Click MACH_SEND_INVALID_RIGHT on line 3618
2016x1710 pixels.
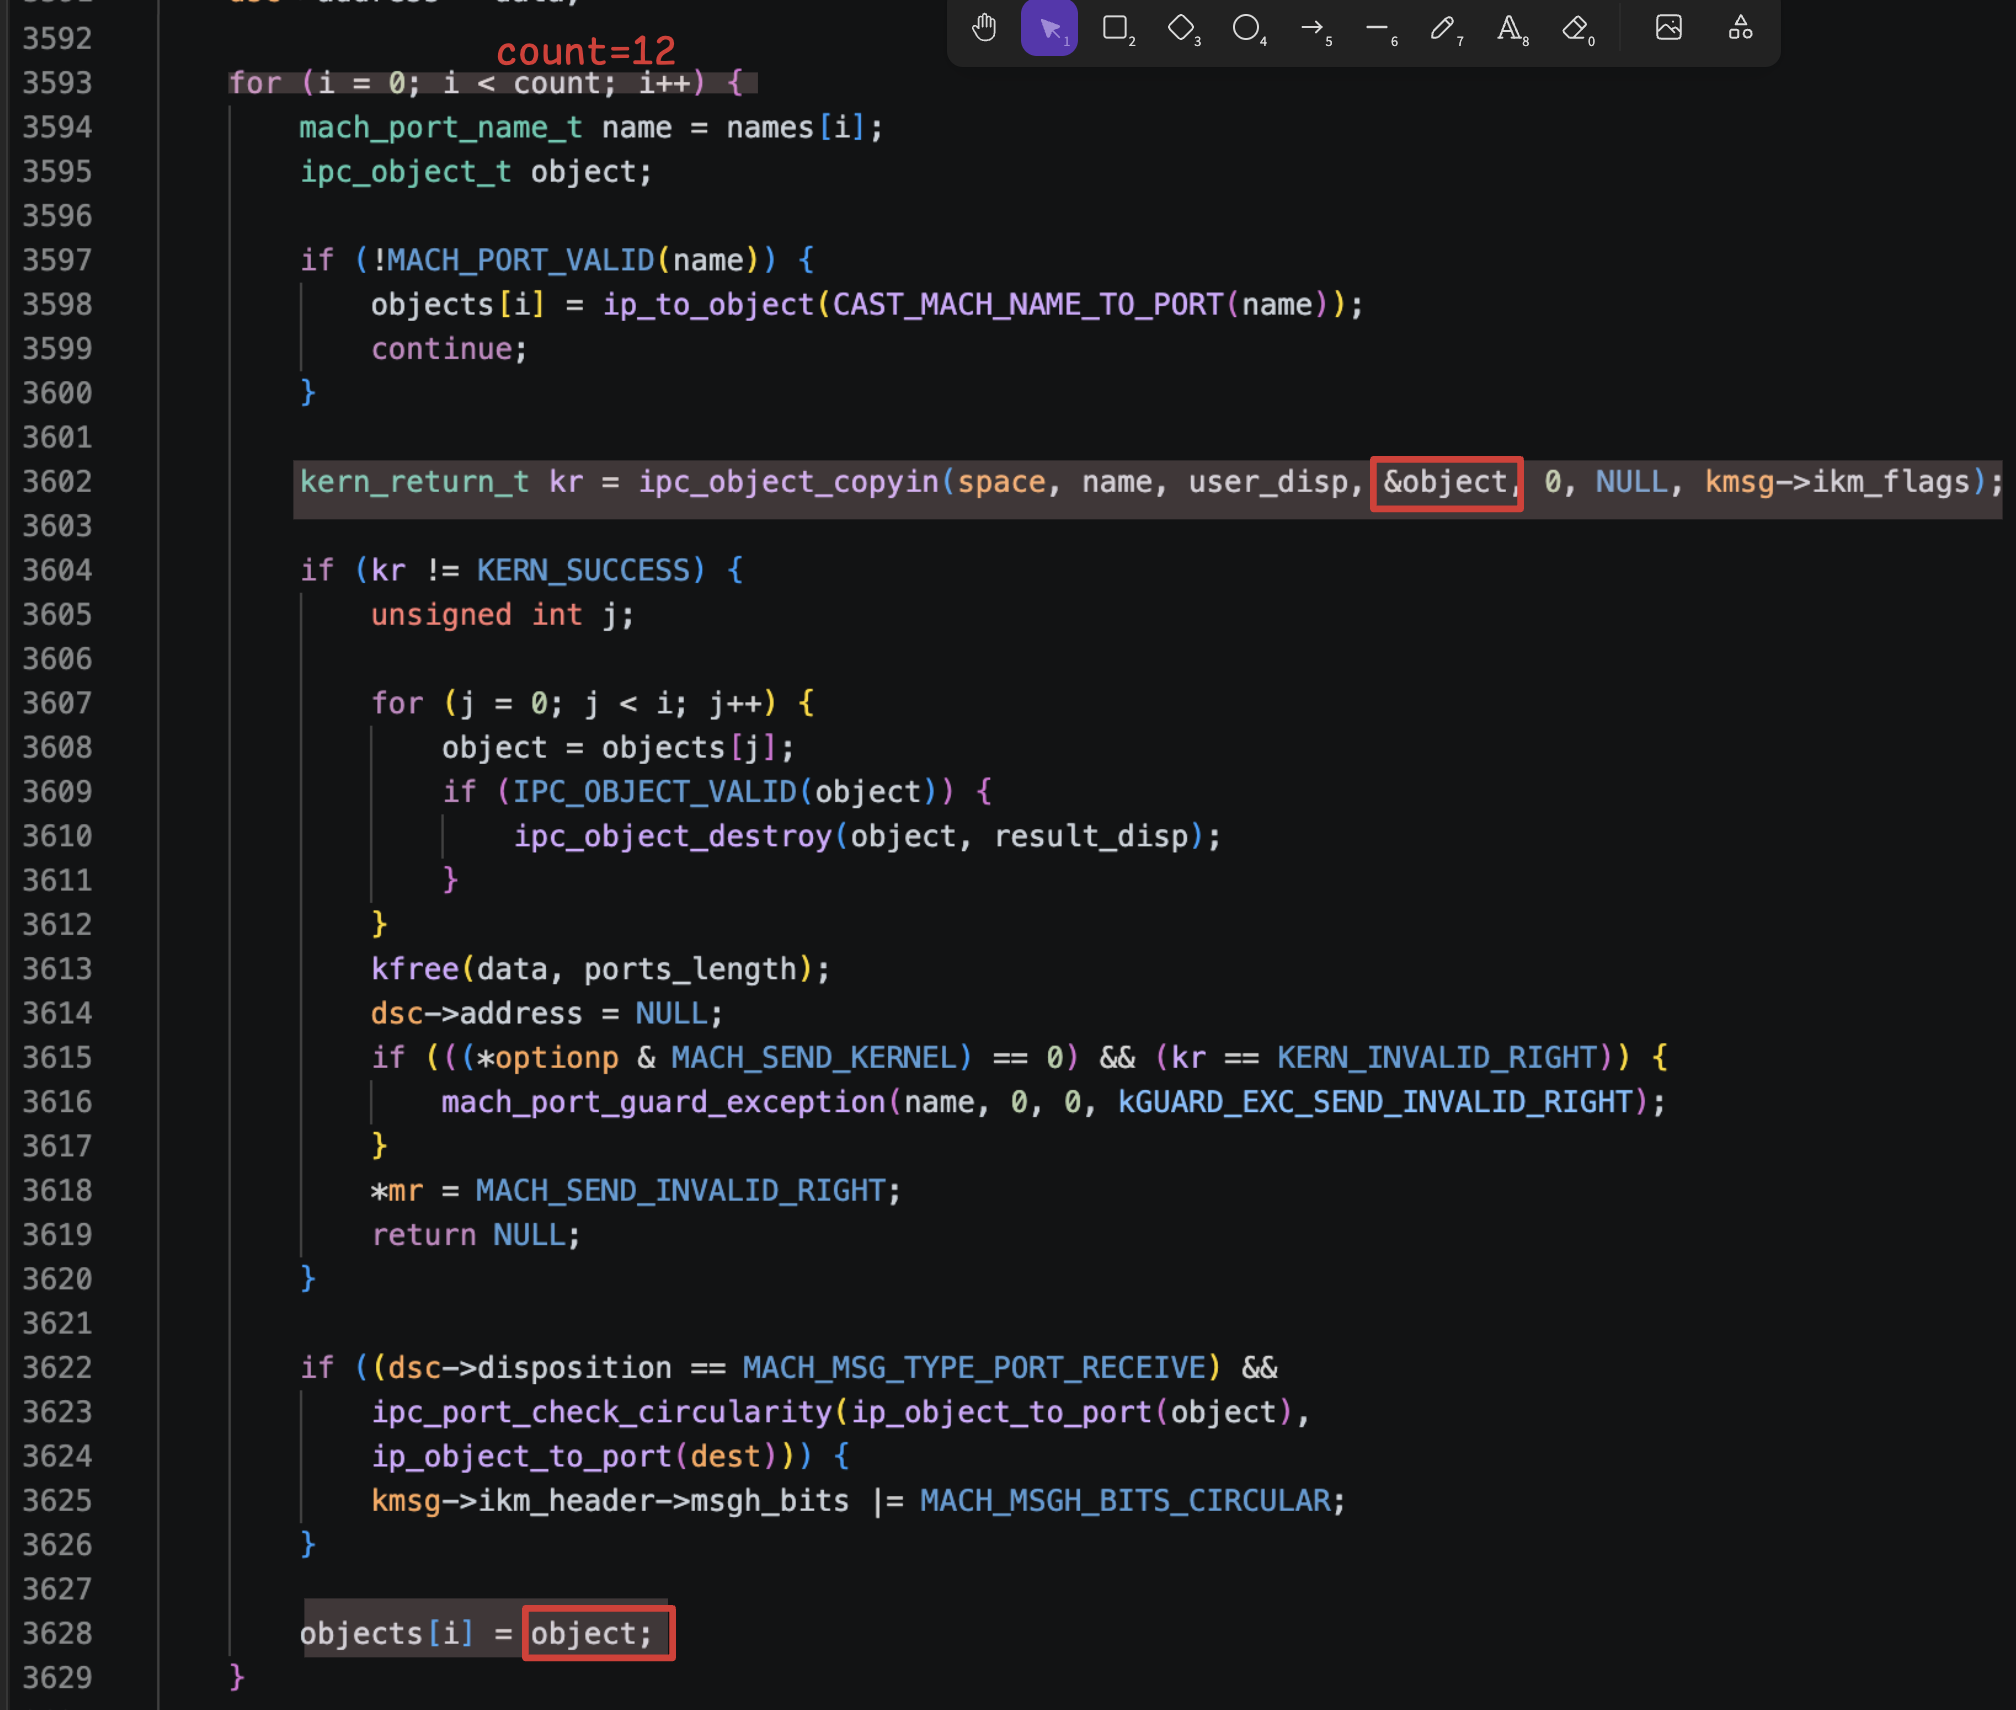pyautogui.click(x=681, y=1191)
